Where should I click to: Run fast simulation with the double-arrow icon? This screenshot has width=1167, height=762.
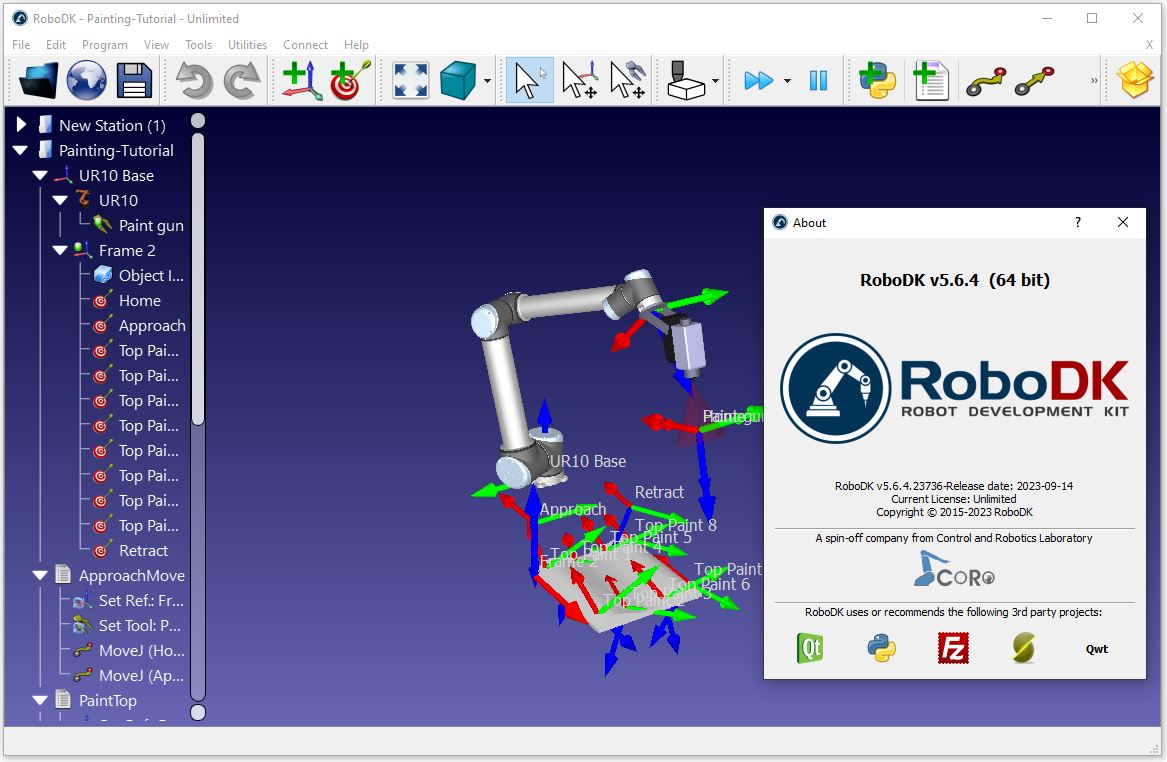pos(758,80)
